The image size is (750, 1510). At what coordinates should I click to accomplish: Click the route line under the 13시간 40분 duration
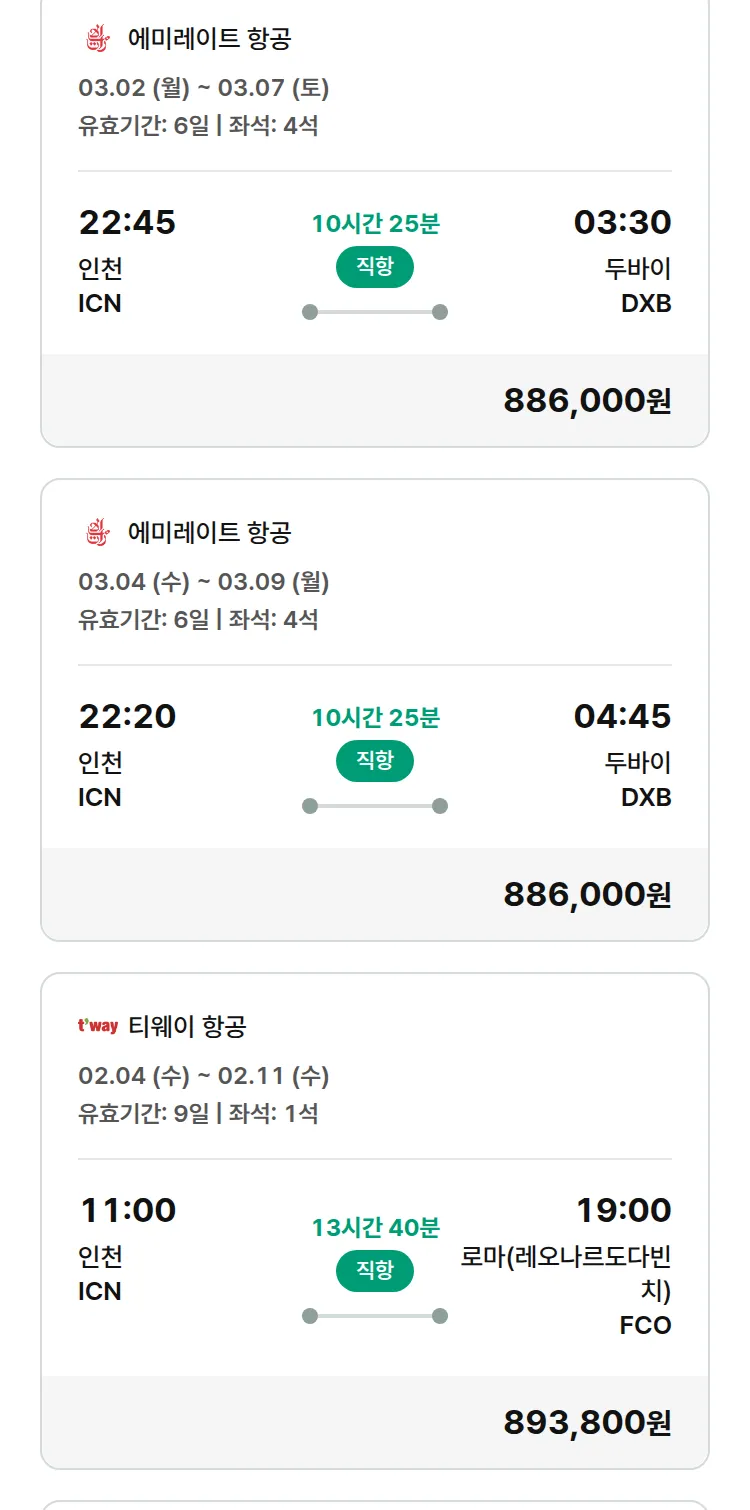pyautogui.click(x=374, y=1316)
